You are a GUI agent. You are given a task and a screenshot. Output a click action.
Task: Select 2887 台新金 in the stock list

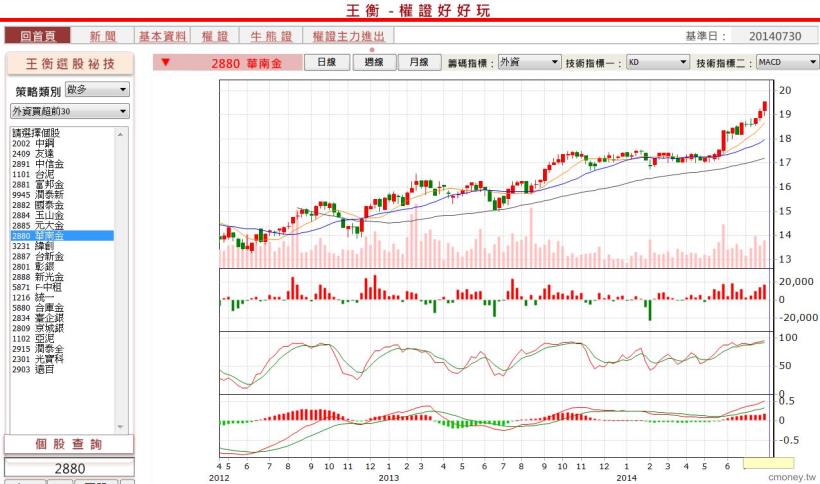tap(62, 256)
